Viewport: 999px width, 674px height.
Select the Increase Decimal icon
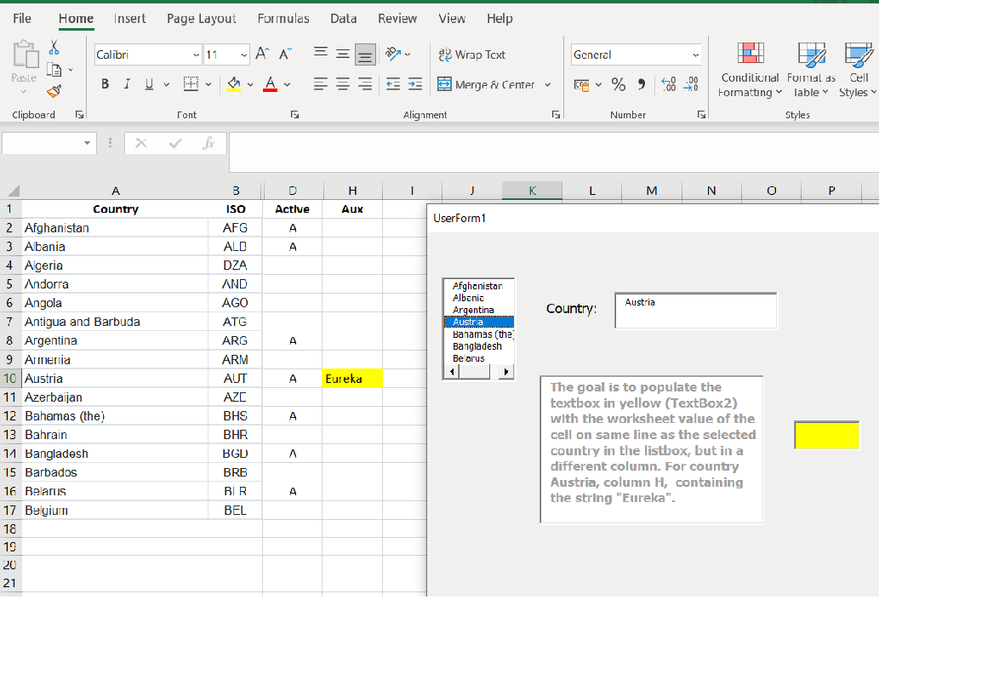click(x=667, y=85)
